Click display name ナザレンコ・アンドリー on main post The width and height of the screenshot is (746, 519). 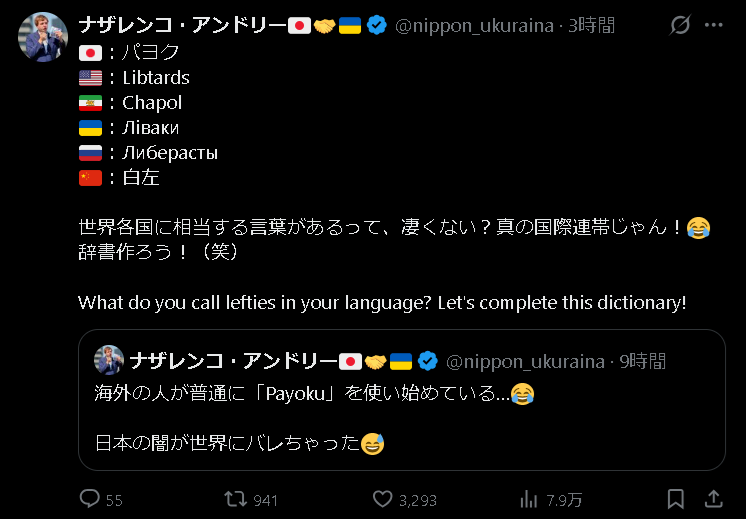coord(181,26)
